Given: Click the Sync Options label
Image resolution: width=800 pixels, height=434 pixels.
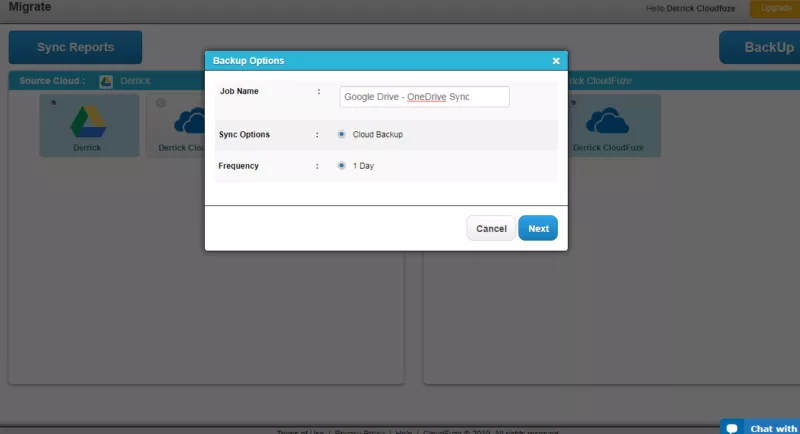Looking at the screenshot, I should [x=244, y=134].
